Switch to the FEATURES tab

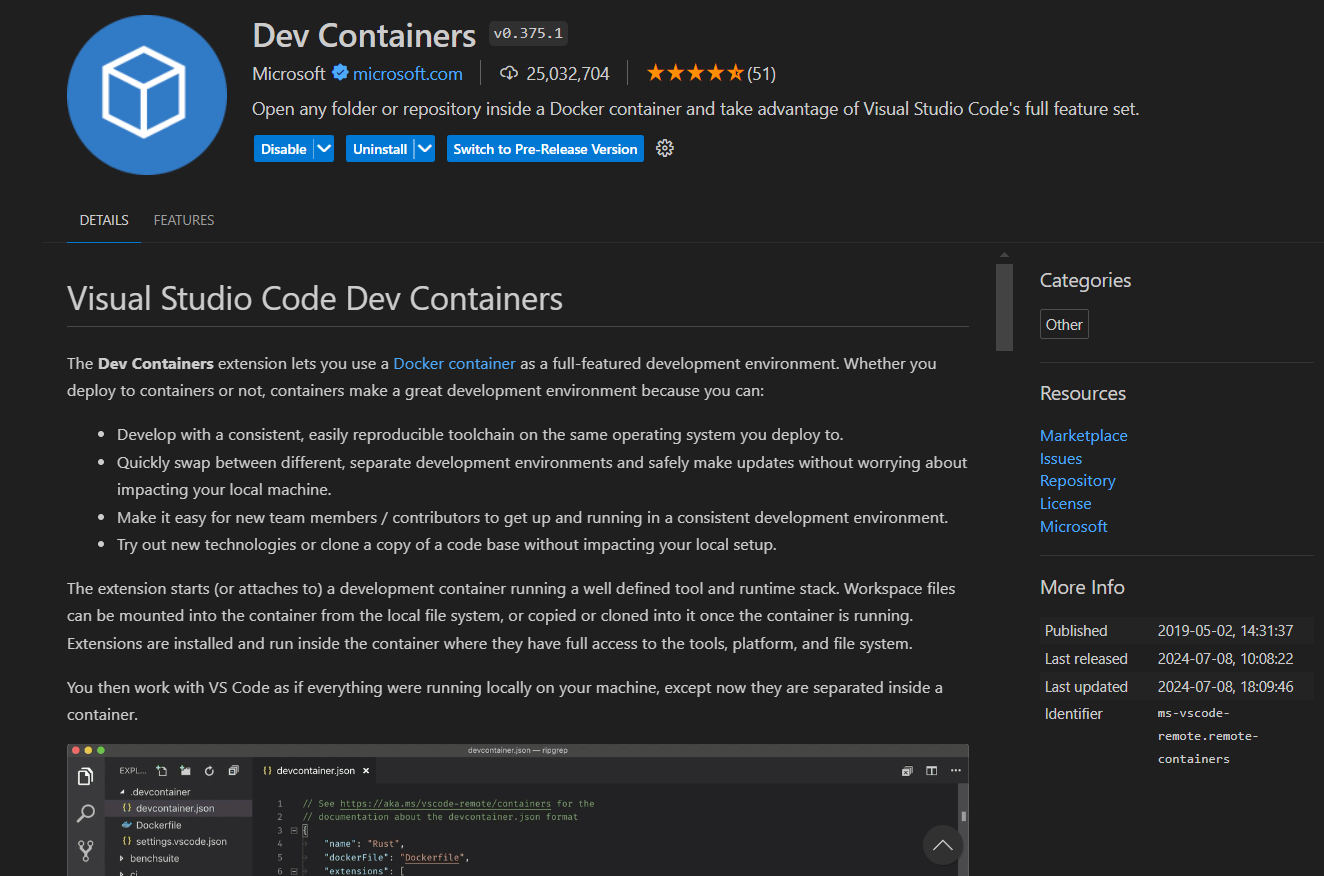(184, 220)
